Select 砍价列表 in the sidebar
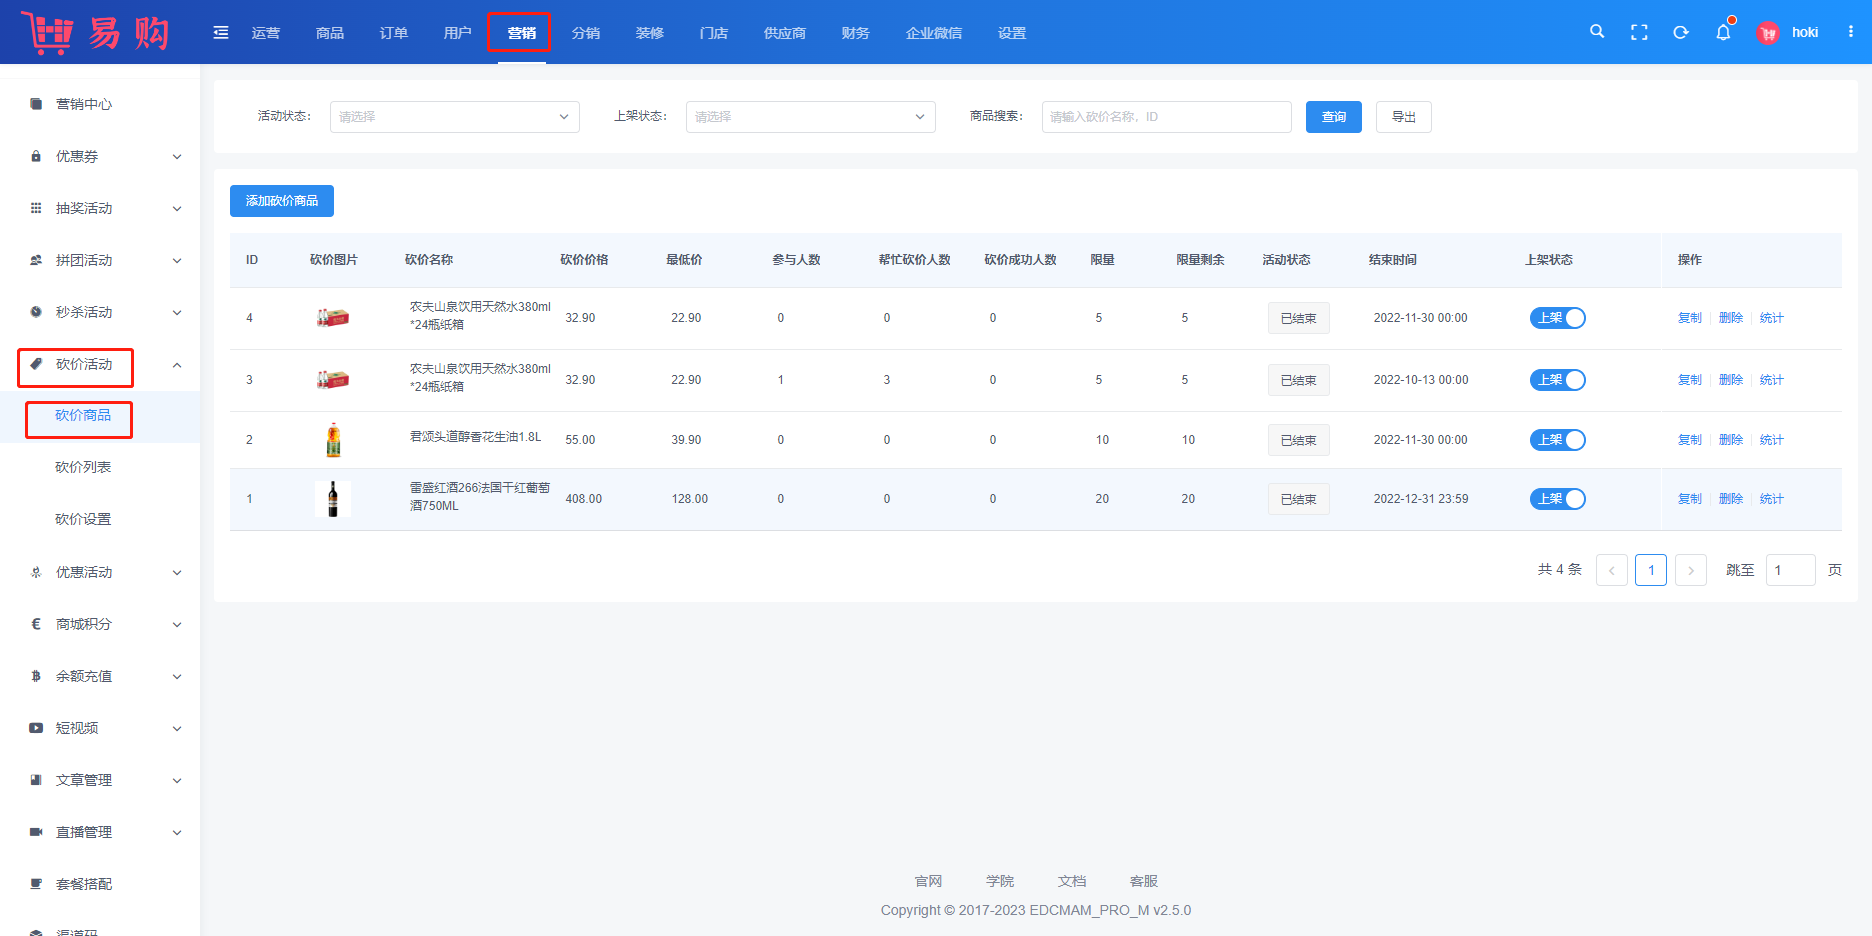Screen dimensions: 1872x936 (83, 467)
